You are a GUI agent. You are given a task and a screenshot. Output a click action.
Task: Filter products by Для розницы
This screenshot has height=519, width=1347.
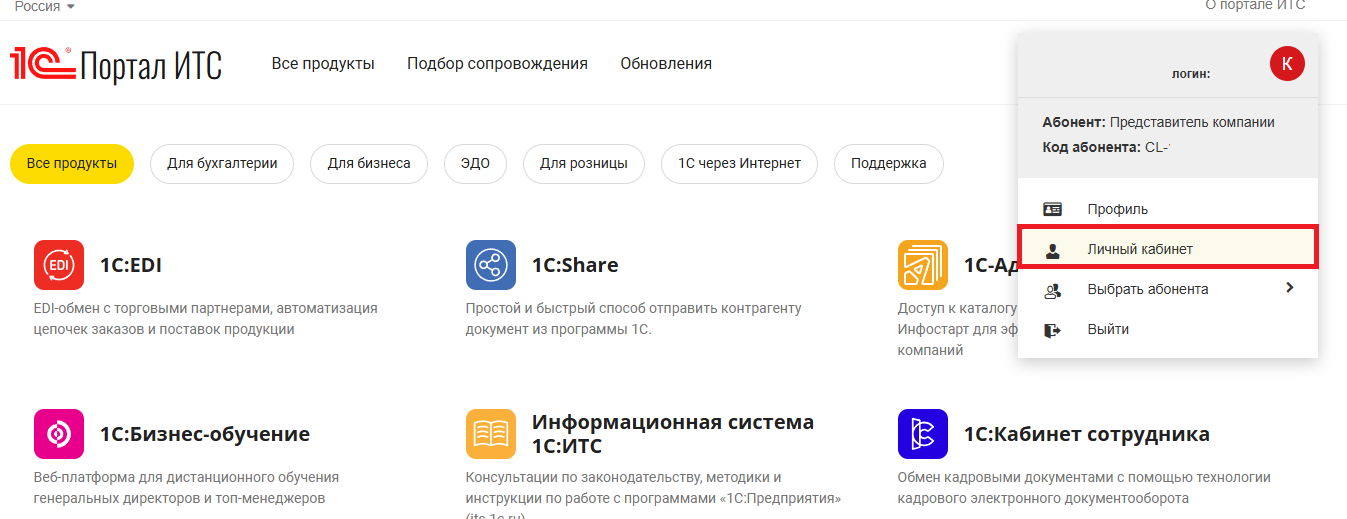click(x=584, y=163)
